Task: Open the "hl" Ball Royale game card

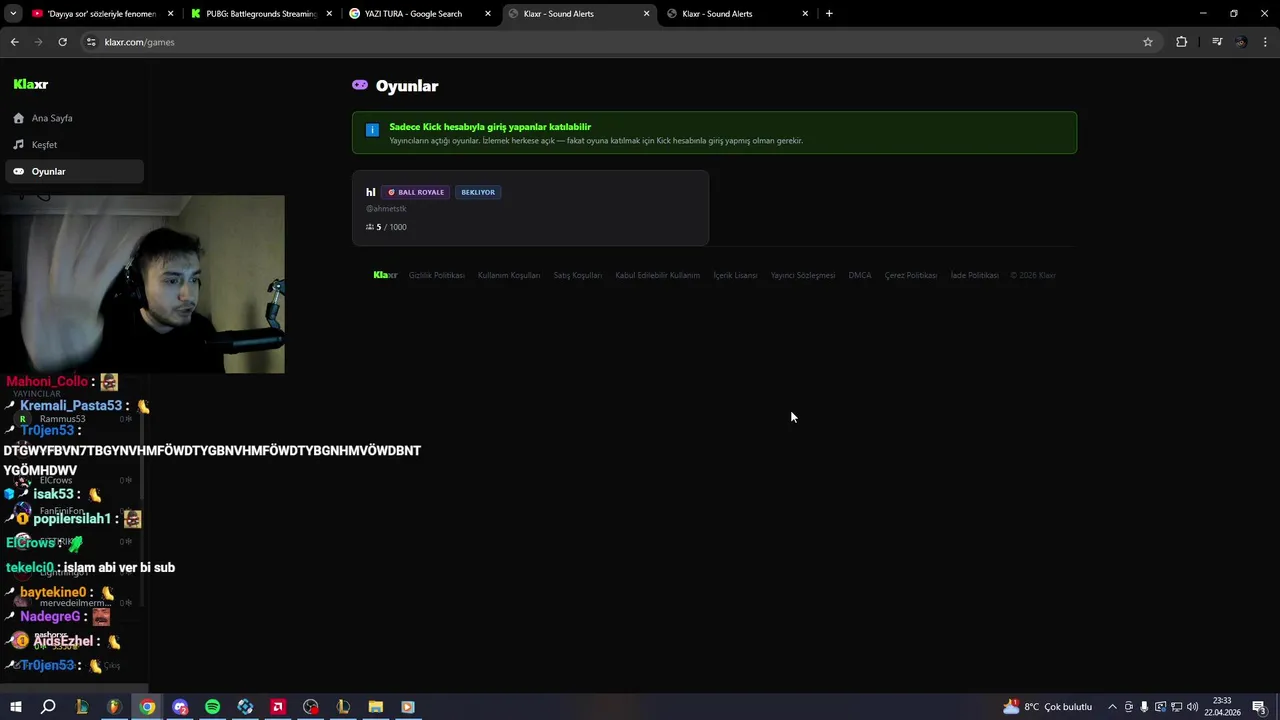Action: pos(530,208)
